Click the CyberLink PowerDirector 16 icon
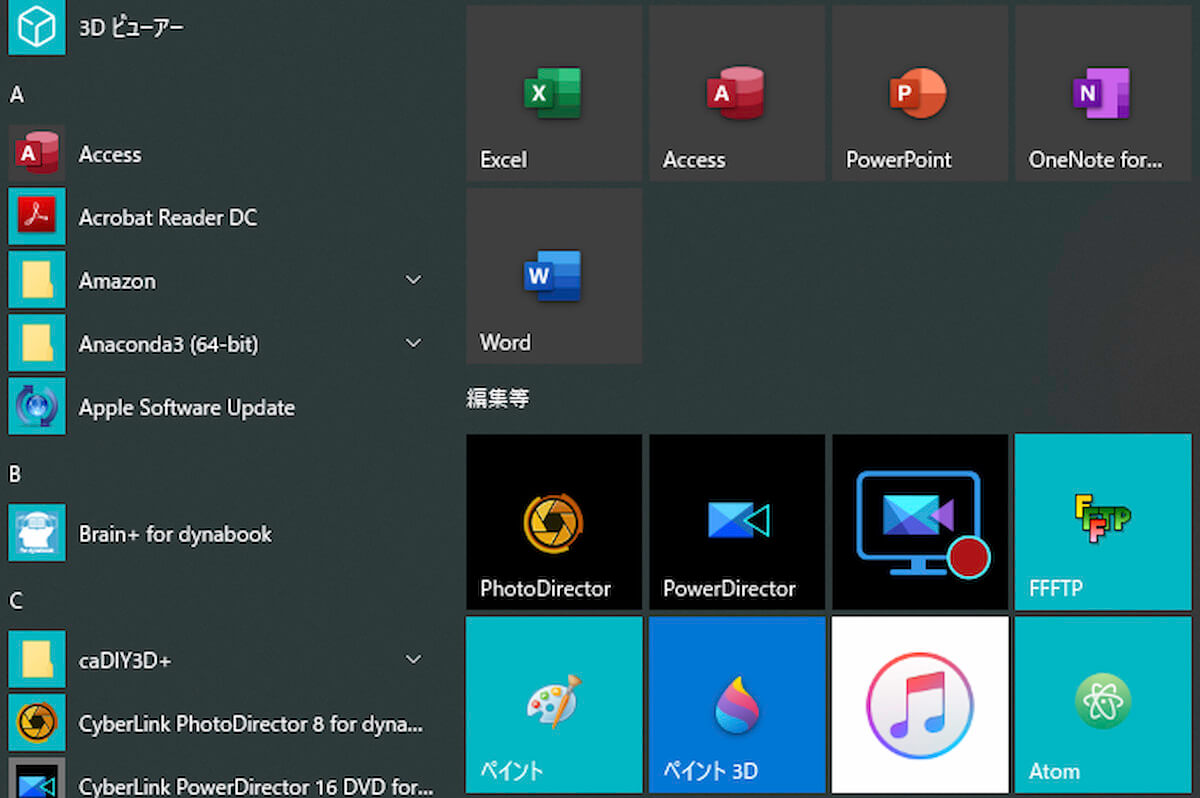This screenshot has width=1200, height=798. click(x=37, y=778)
